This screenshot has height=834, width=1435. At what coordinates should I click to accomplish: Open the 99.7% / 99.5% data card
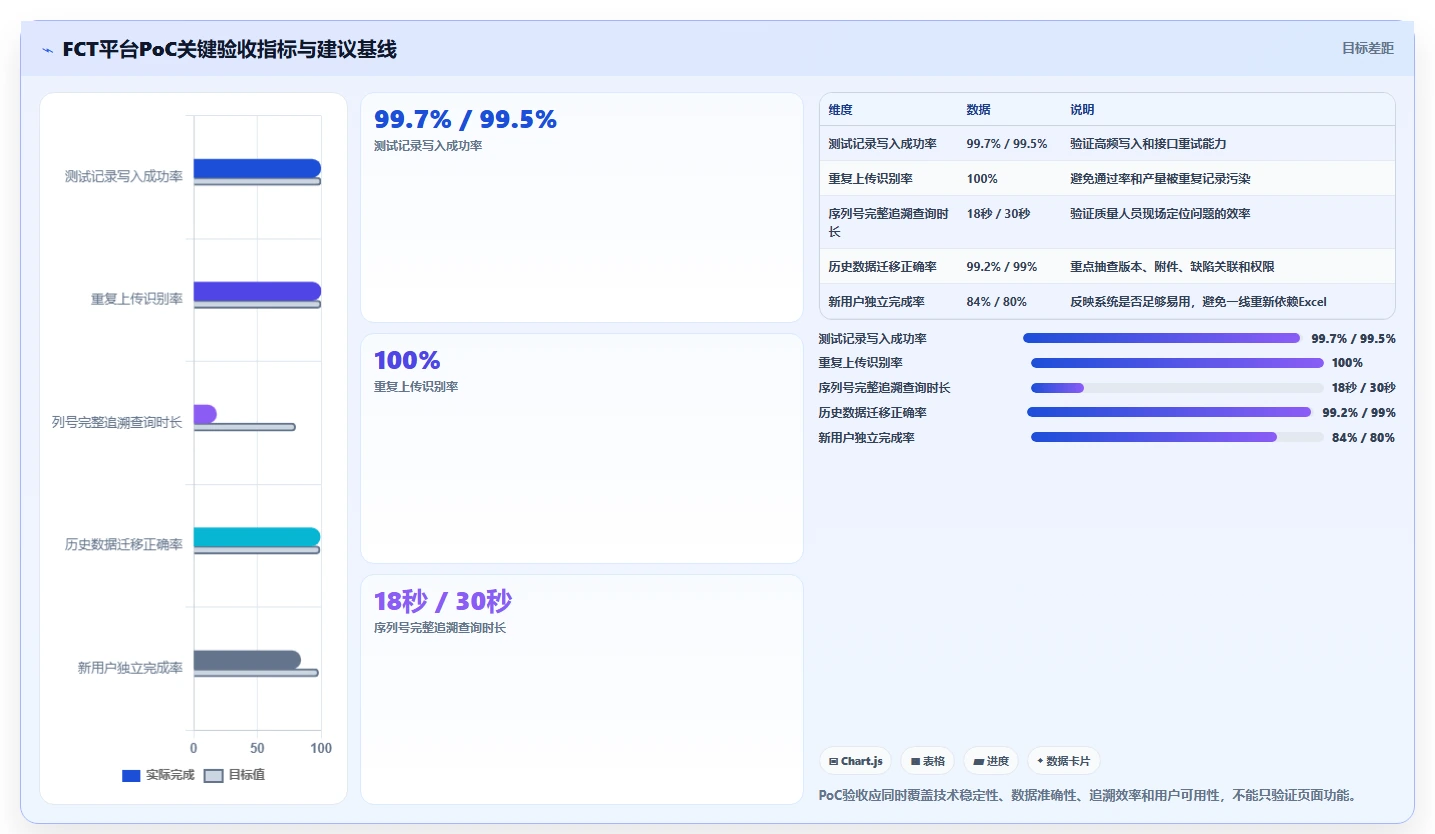582,207
